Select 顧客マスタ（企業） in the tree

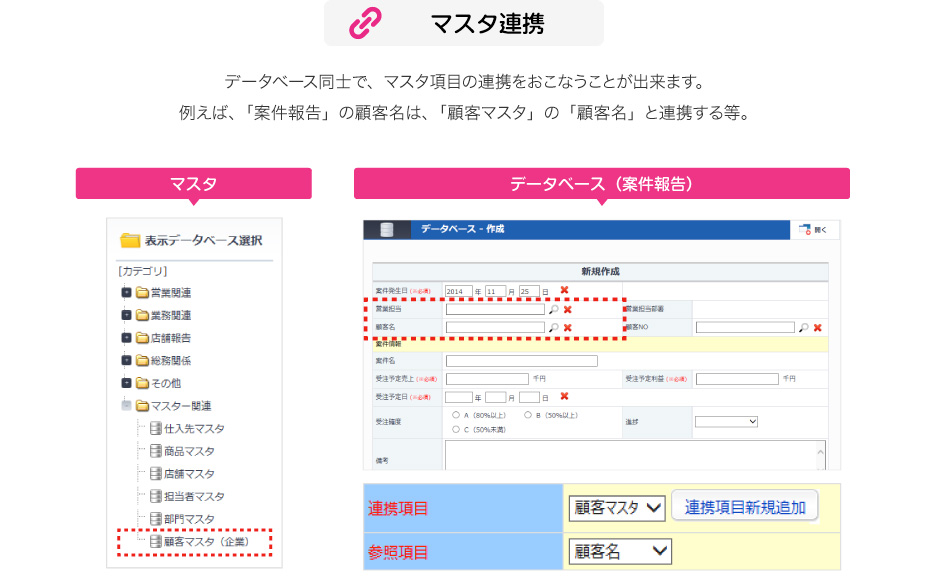pyautogui.click(x=205, y=542)
